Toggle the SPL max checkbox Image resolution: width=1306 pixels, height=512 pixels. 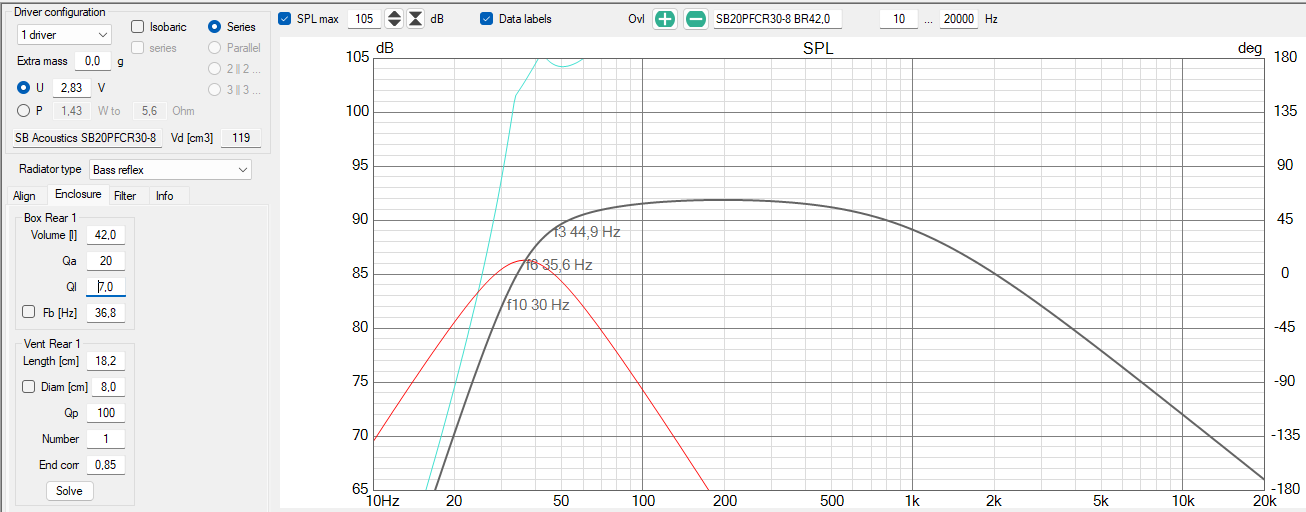point(285,19)
